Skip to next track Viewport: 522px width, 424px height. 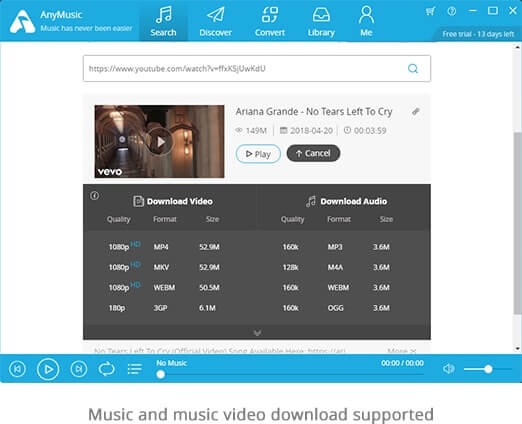(x=79, y=369)
